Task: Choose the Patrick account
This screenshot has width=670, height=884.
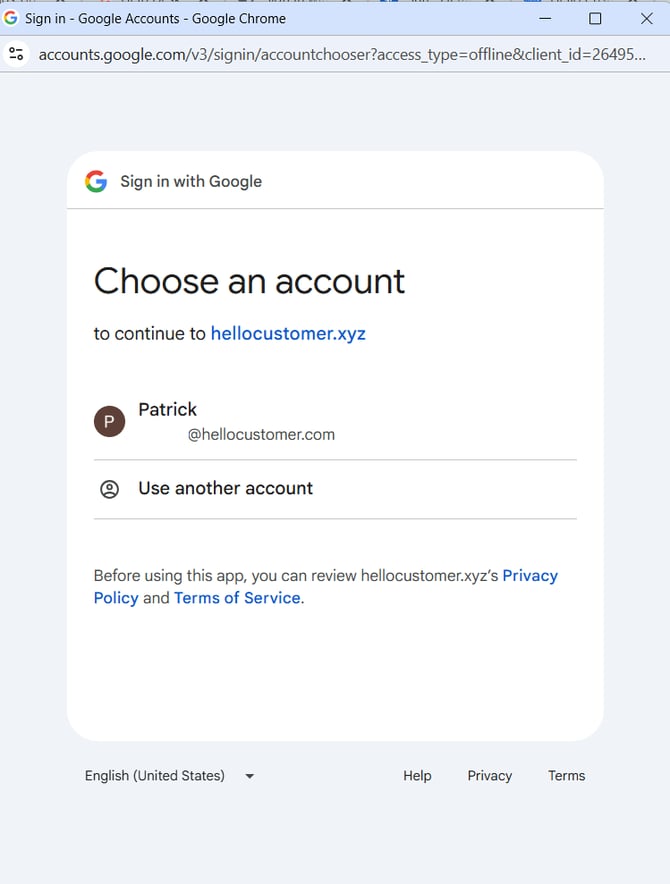Action: pos(335,421)
